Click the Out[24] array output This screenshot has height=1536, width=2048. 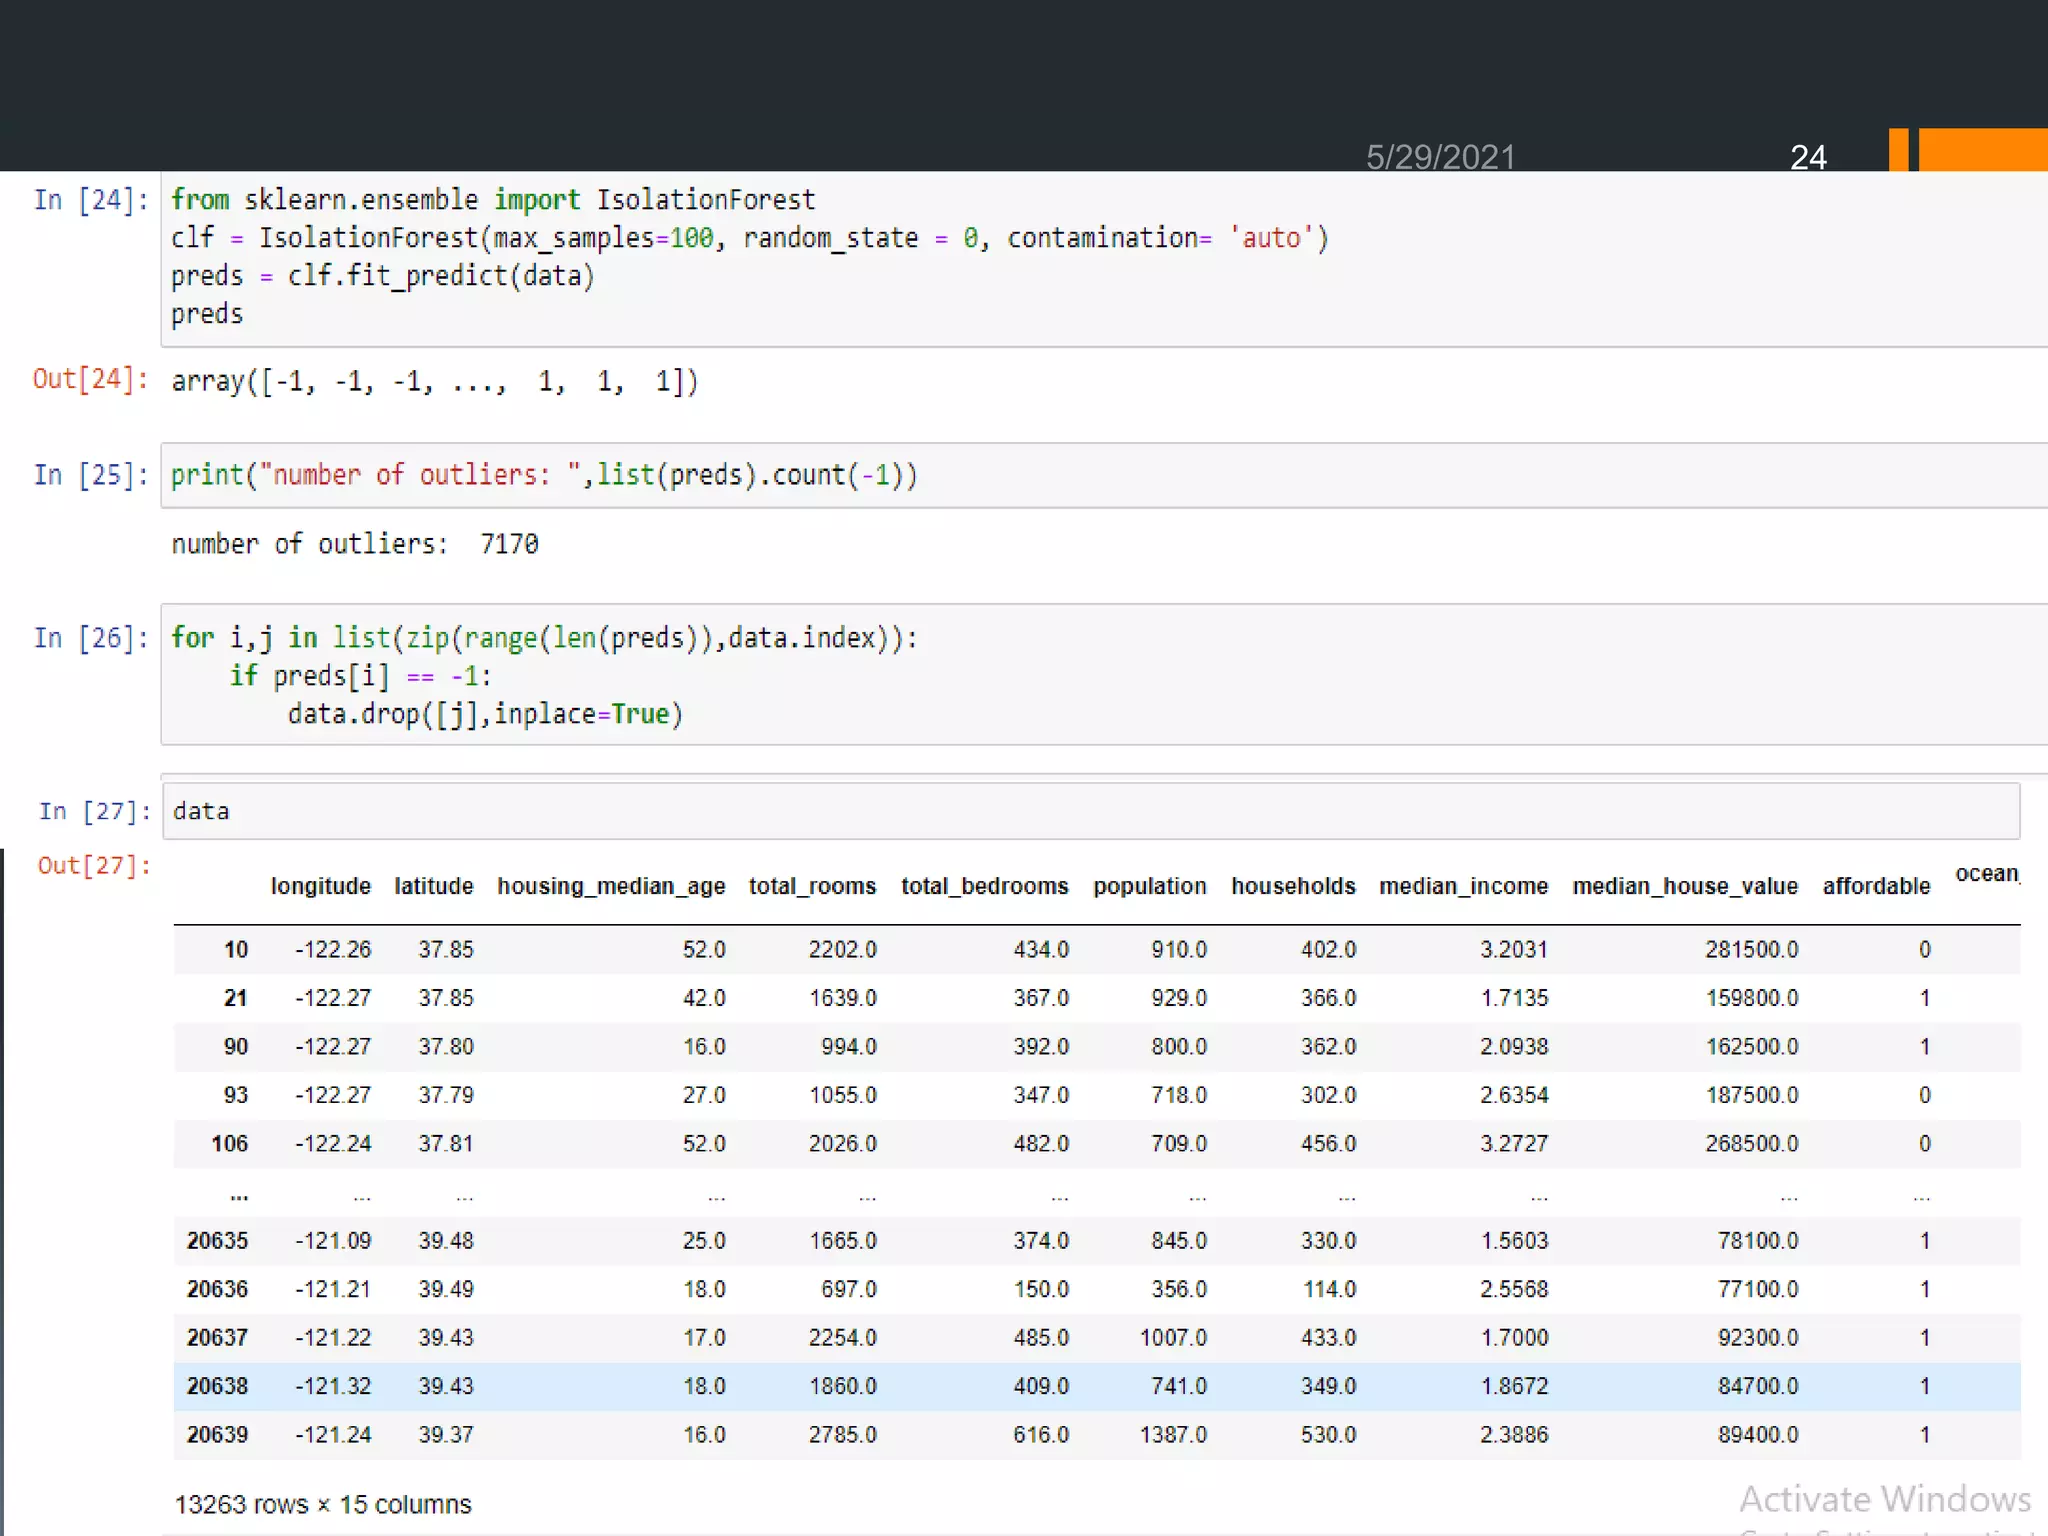[434, 381]
